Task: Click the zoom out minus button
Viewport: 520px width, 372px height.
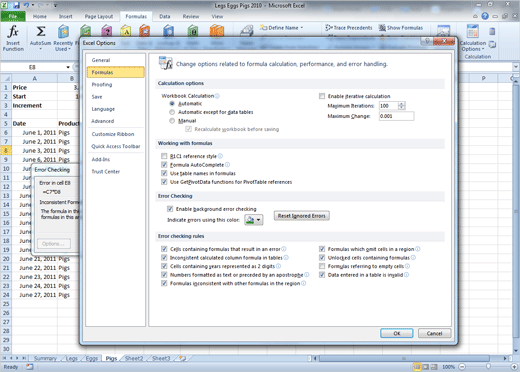Action: click(462, 367)
